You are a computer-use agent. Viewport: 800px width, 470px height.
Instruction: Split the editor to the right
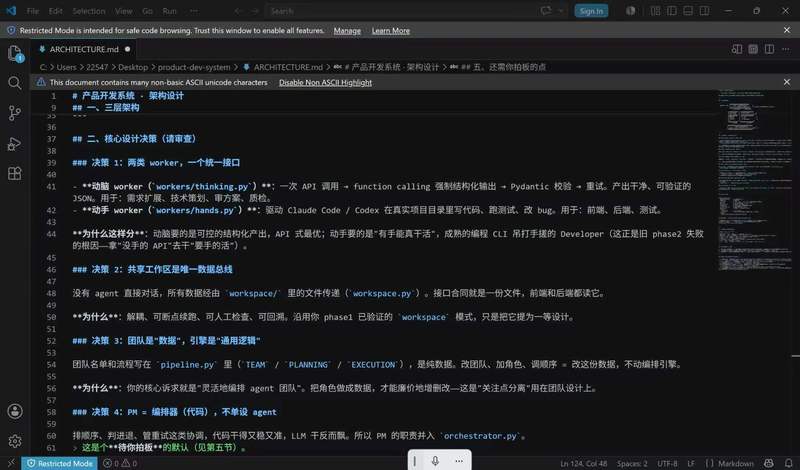(x=769, y=49)
